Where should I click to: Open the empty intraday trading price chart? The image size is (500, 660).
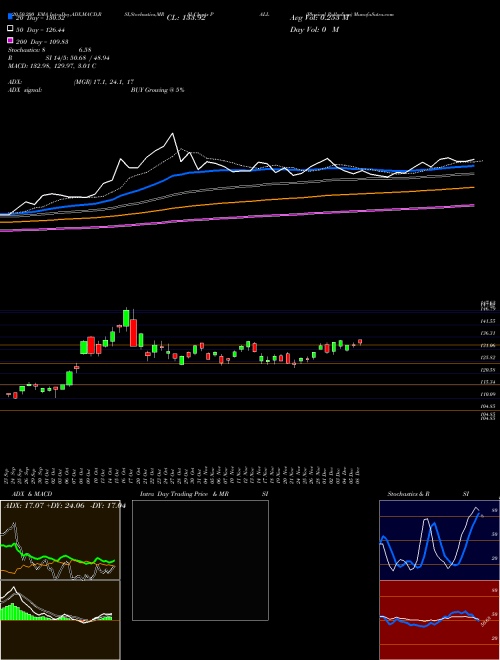pos(200,560)
